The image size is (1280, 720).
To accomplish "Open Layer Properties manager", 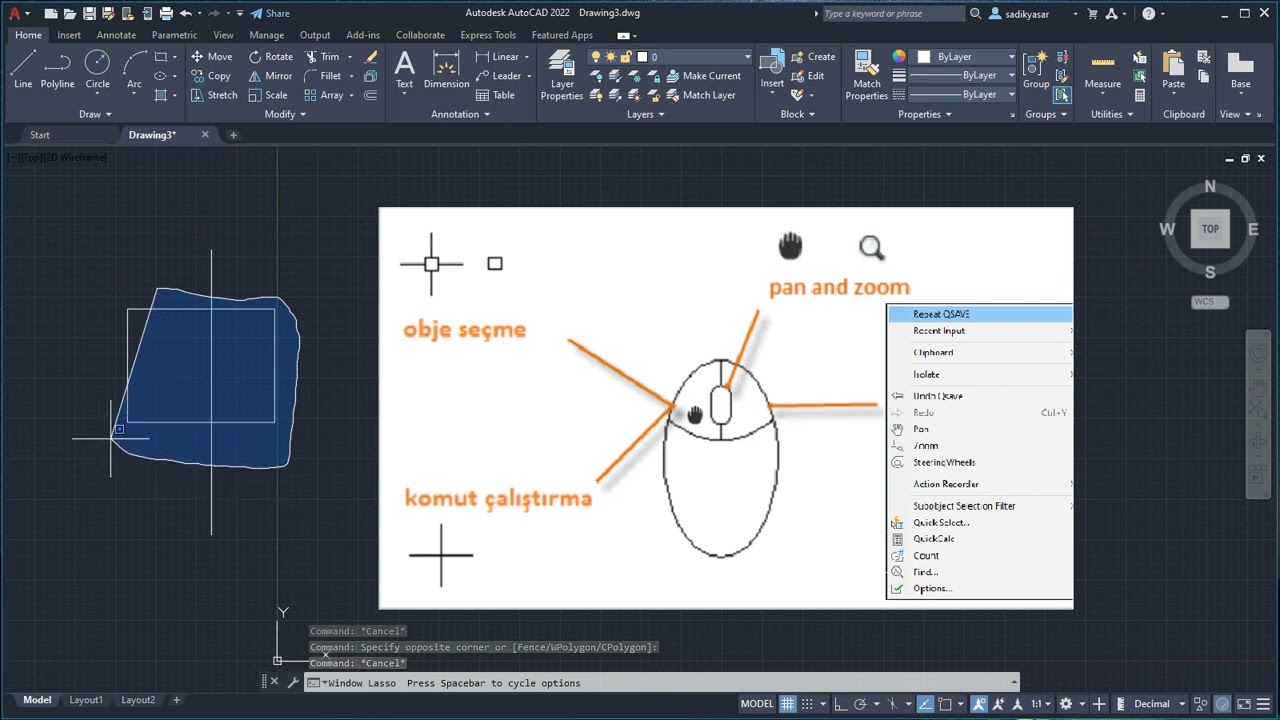I will (562, 76).
